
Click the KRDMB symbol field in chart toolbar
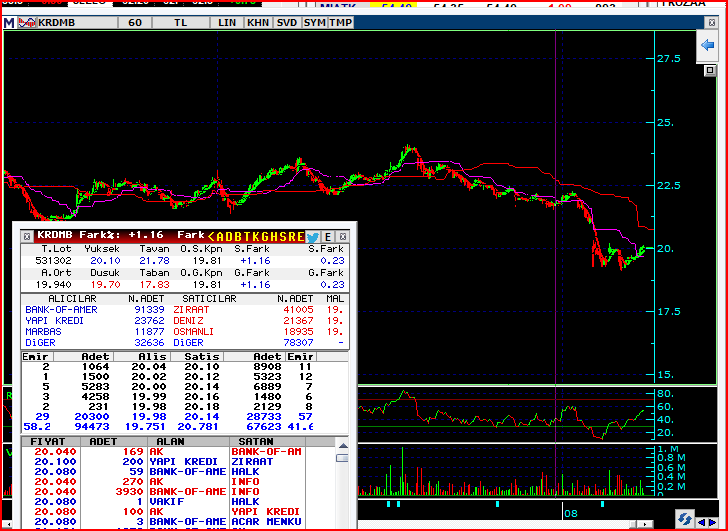(77, 22)
